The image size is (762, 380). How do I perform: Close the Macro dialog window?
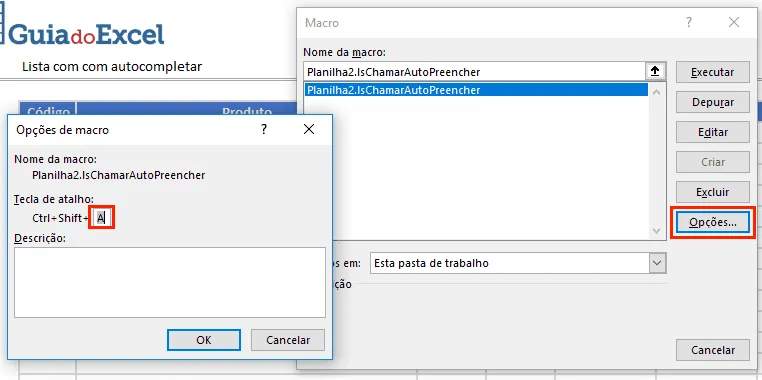coord(734,22)
